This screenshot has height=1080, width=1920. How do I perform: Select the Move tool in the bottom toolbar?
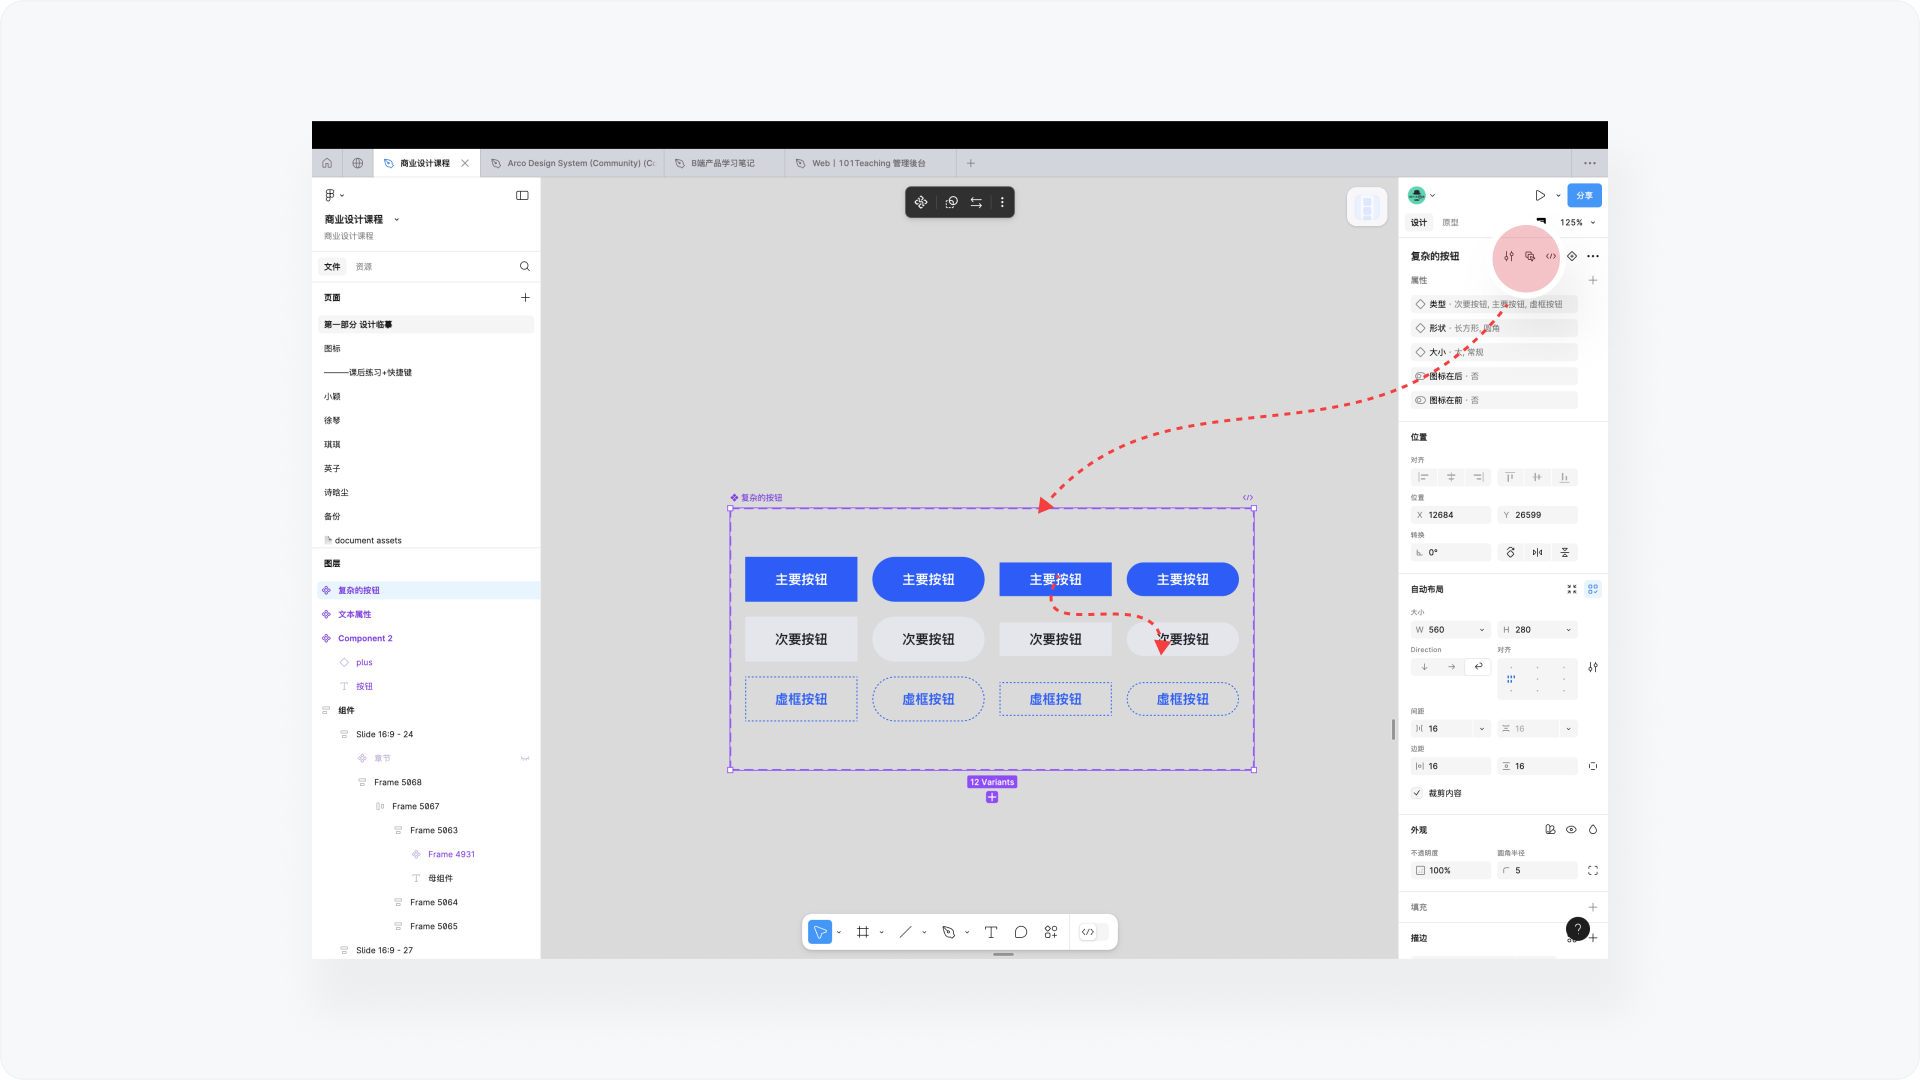coord(820,932)
